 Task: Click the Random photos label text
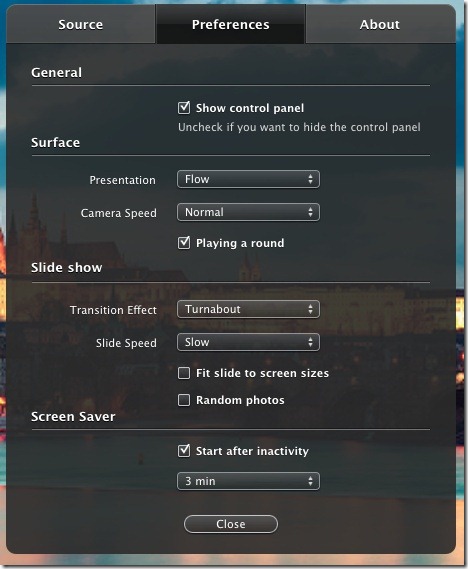[x=240, y=400]
